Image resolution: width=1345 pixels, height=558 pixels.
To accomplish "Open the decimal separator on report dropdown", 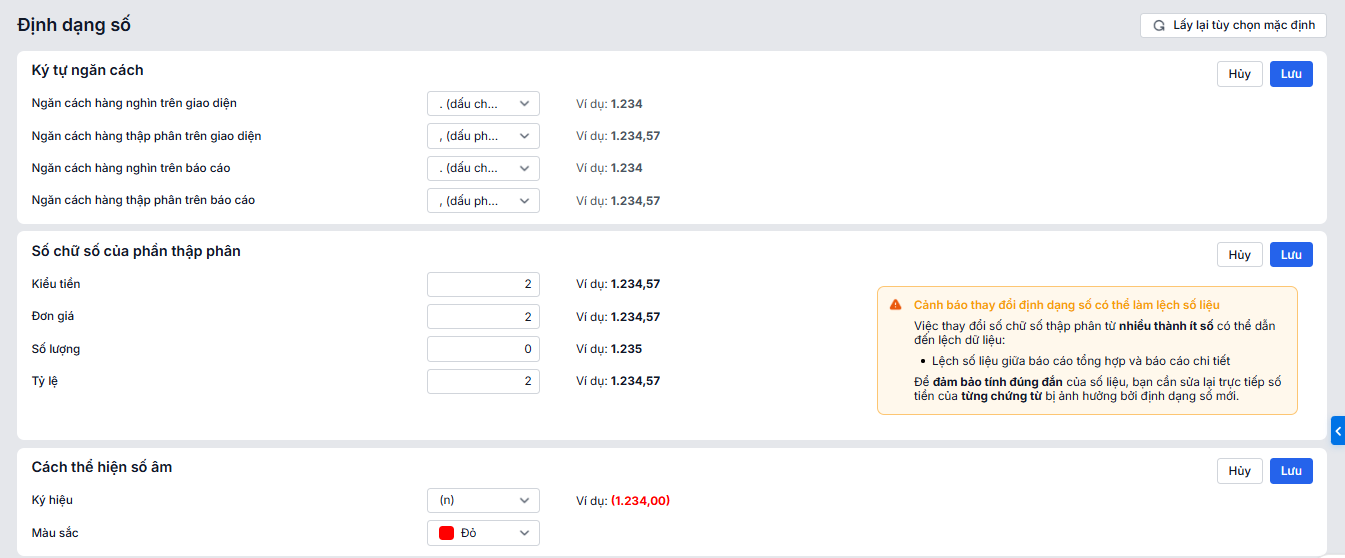I will (483, 201).
